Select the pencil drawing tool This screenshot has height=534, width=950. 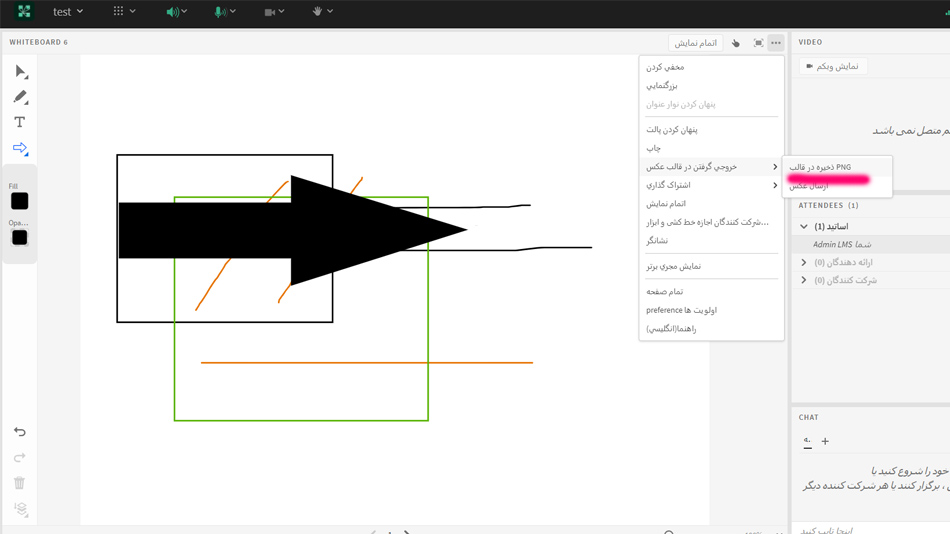(20, 97)
